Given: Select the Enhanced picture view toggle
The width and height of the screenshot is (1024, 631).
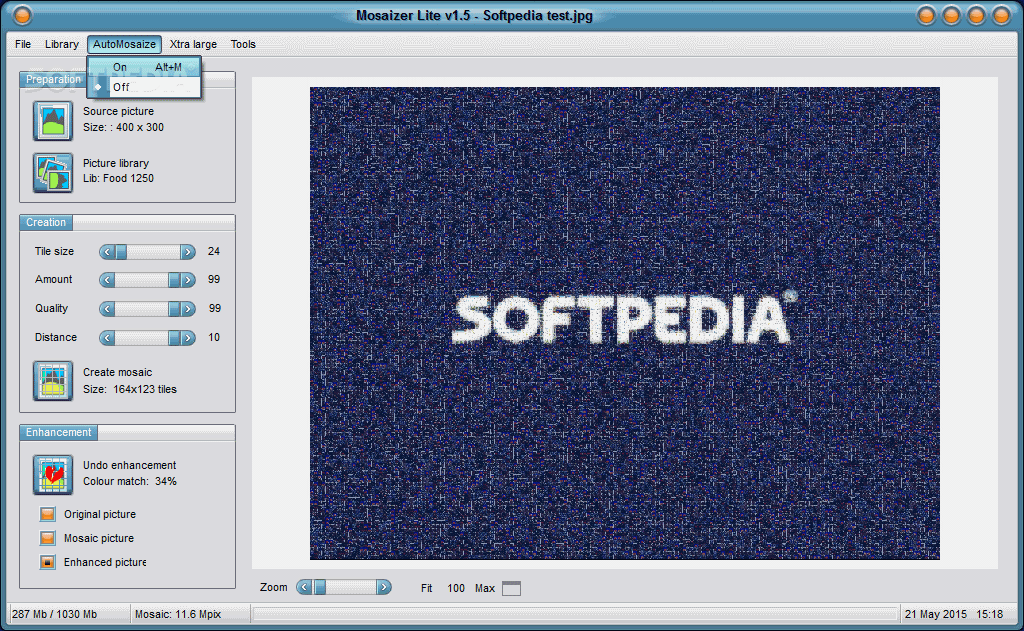Looking at the screenshot, I should [x=48, y=562].
